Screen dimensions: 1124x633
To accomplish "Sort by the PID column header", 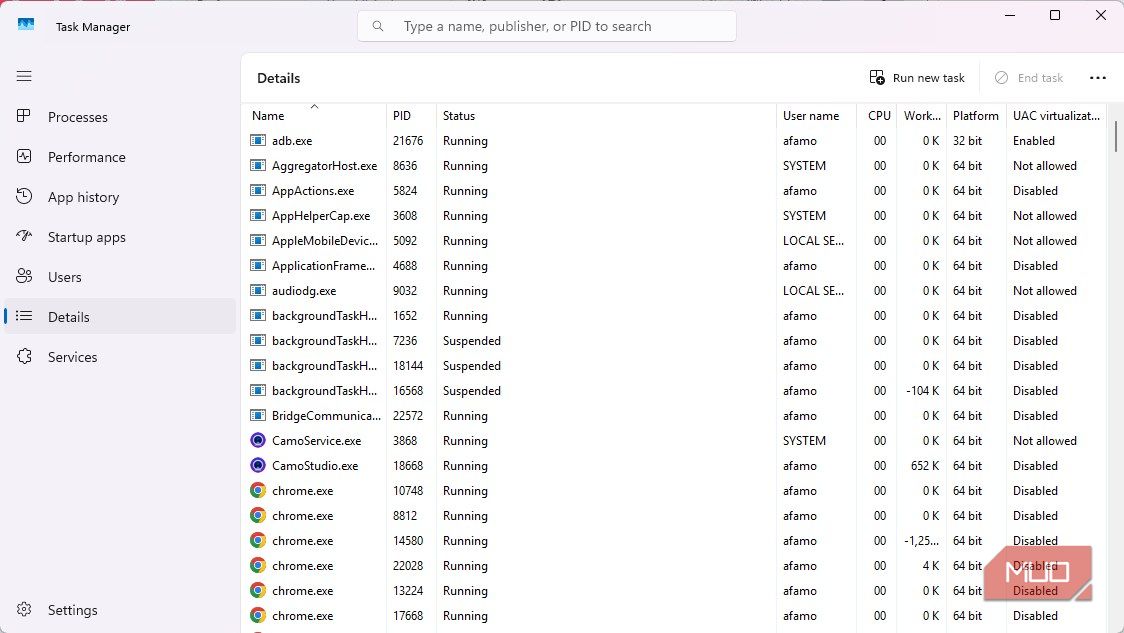I will [411, 115].
